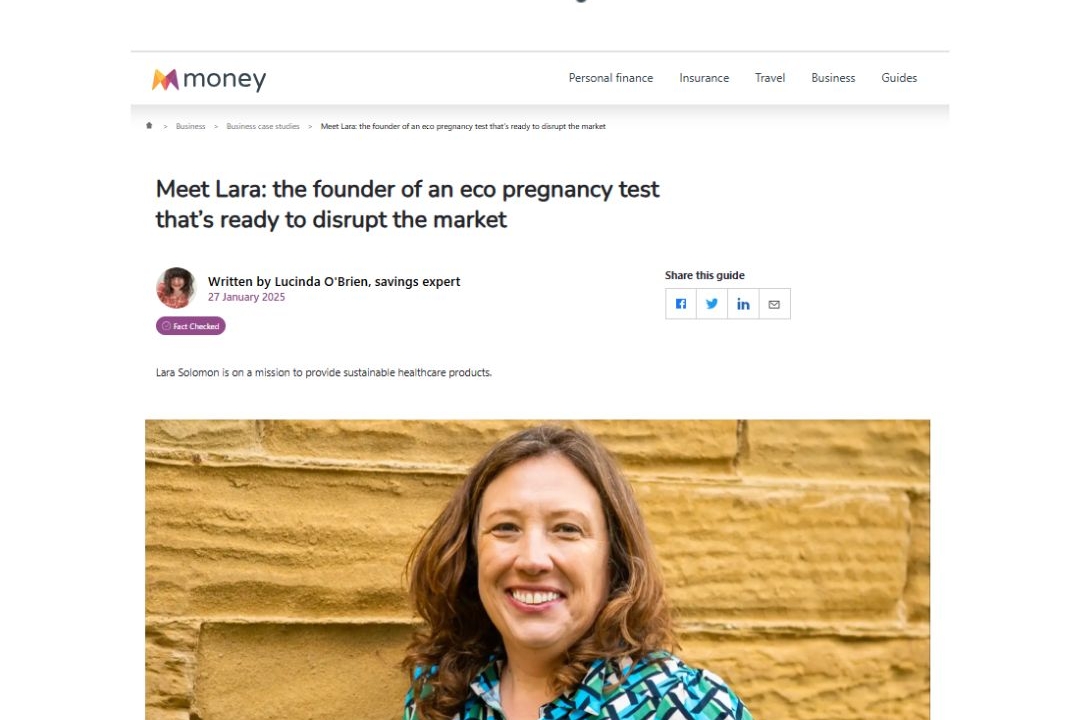Share this guide on Twitter
Screen dimensions: 1080x720
coord(712,304)
